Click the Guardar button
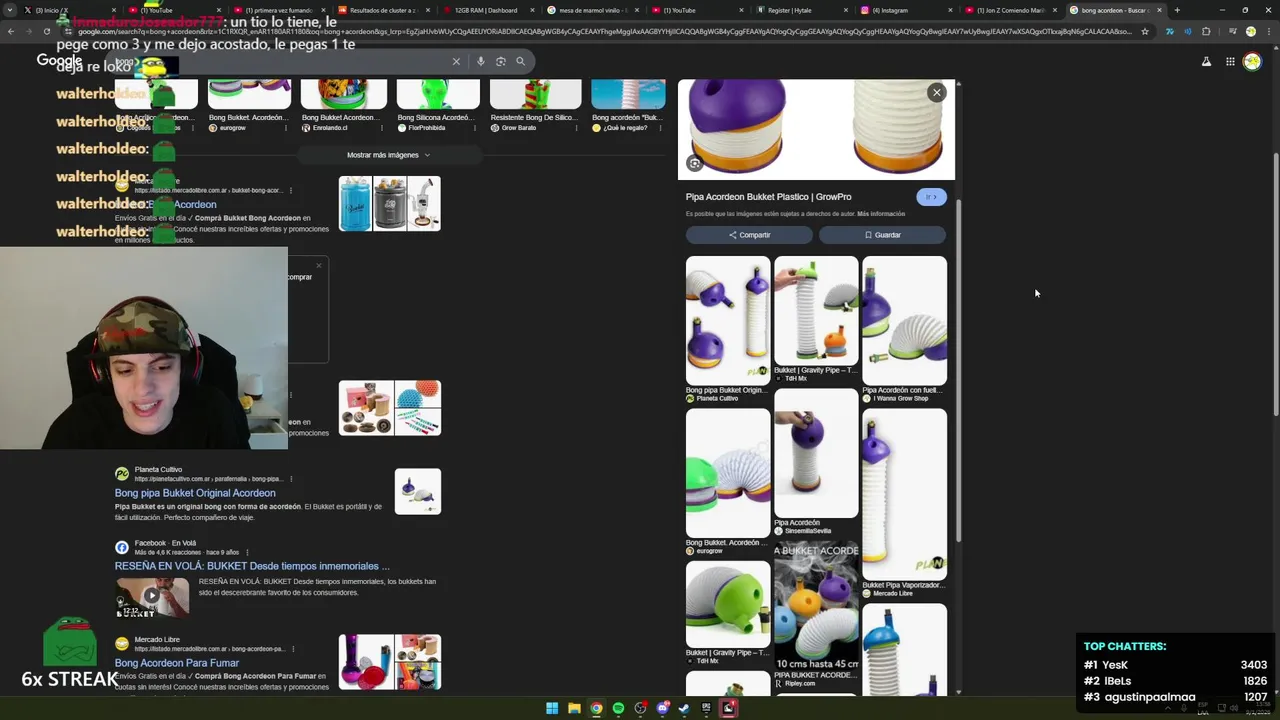 [882, 235]
